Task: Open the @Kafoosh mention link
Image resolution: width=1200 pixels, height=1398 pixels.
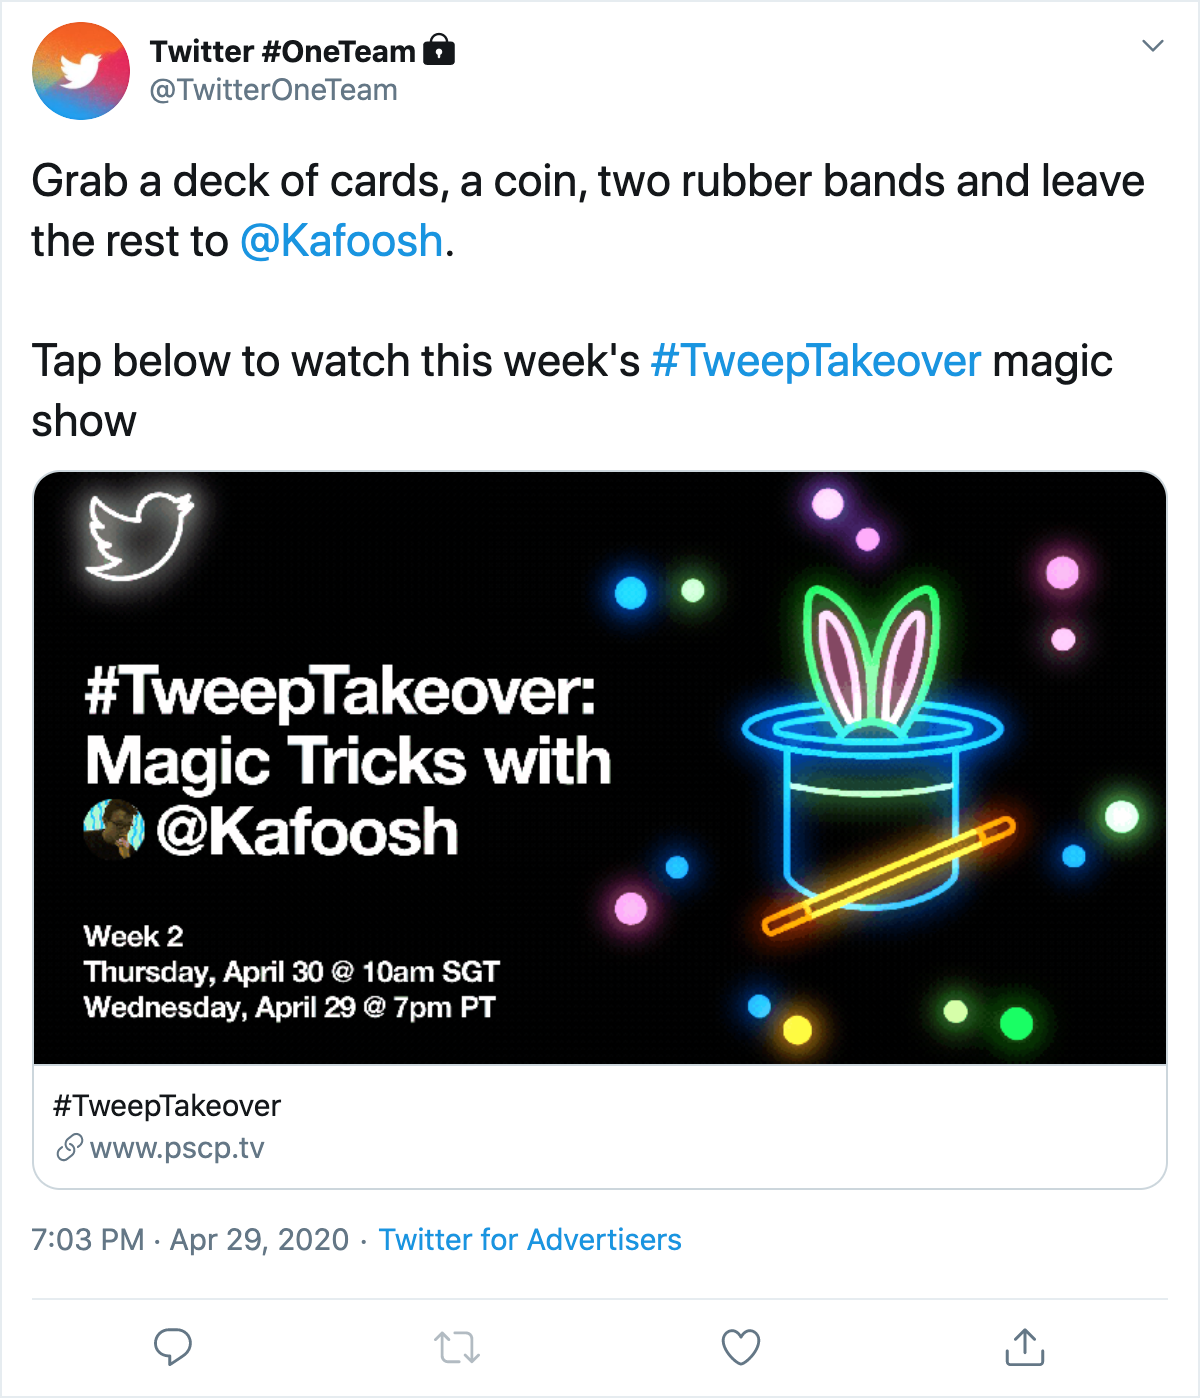Action: click(x=342, y=241)
